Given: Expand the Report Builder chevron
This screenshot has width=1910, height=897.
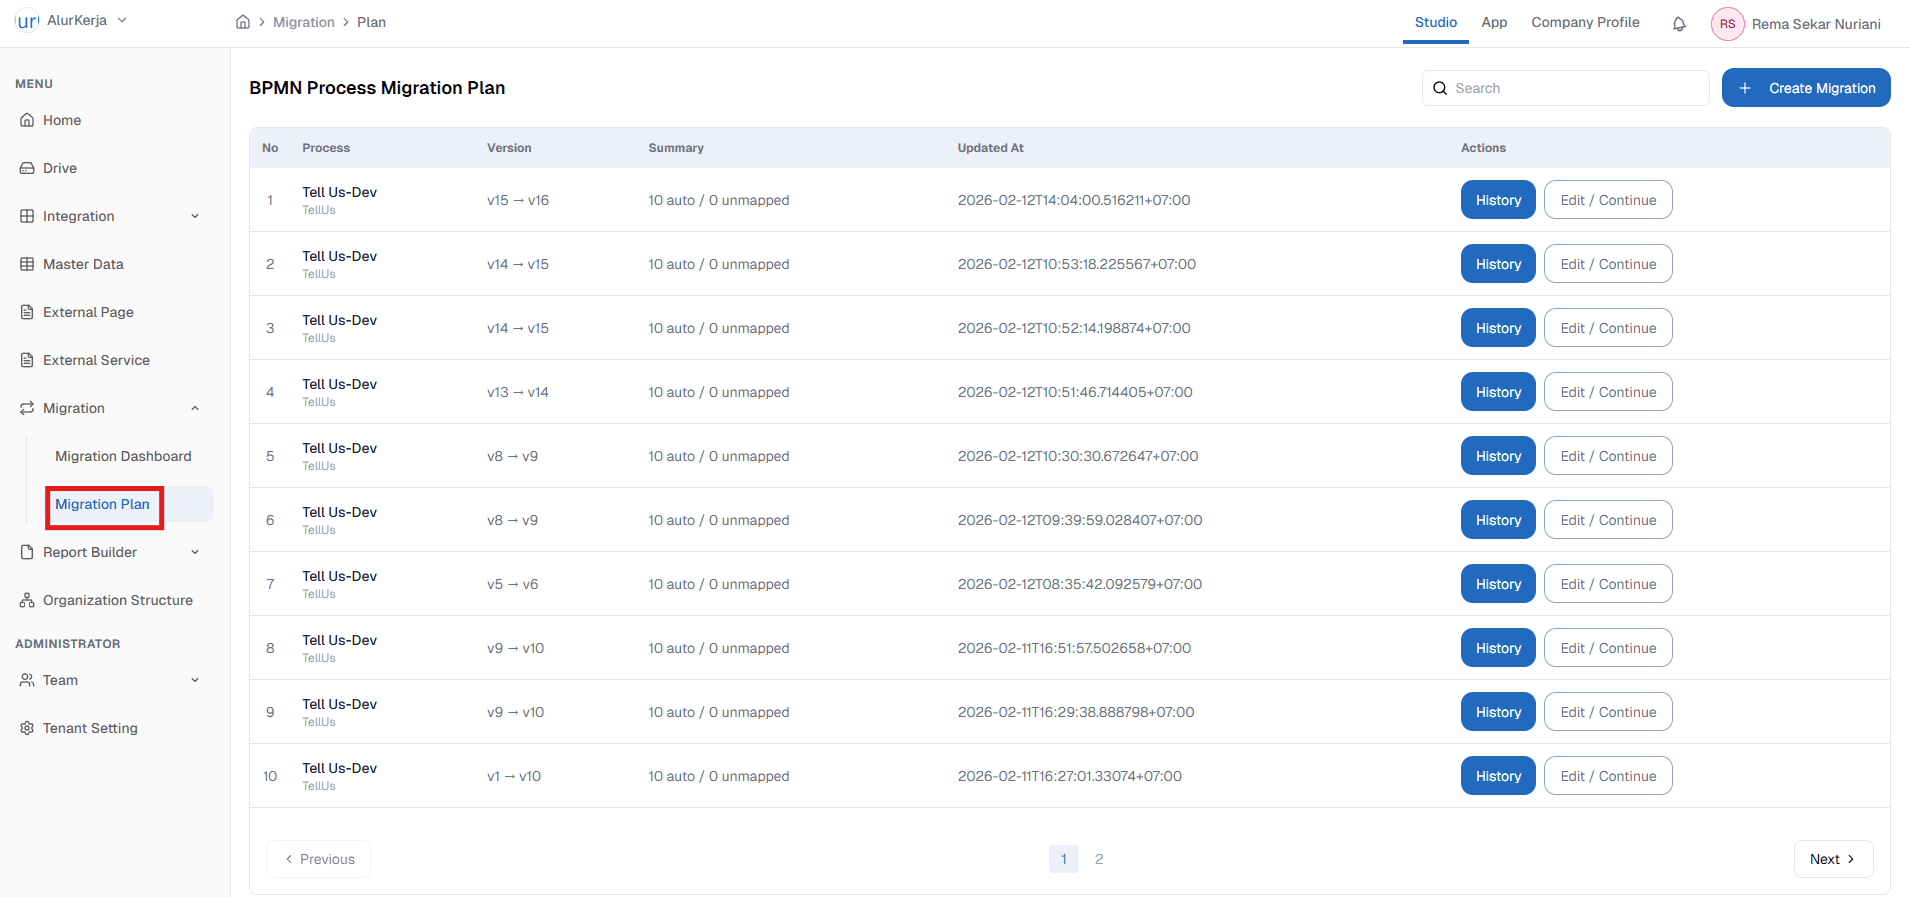Looking at the screenshot, I should click(195, 552).
